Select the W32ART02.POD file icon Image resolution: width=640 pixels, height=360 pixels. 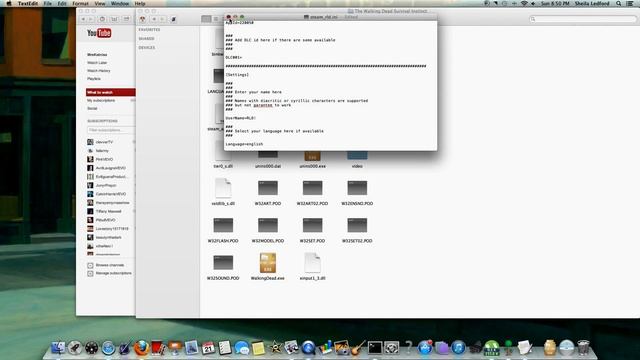312,188
